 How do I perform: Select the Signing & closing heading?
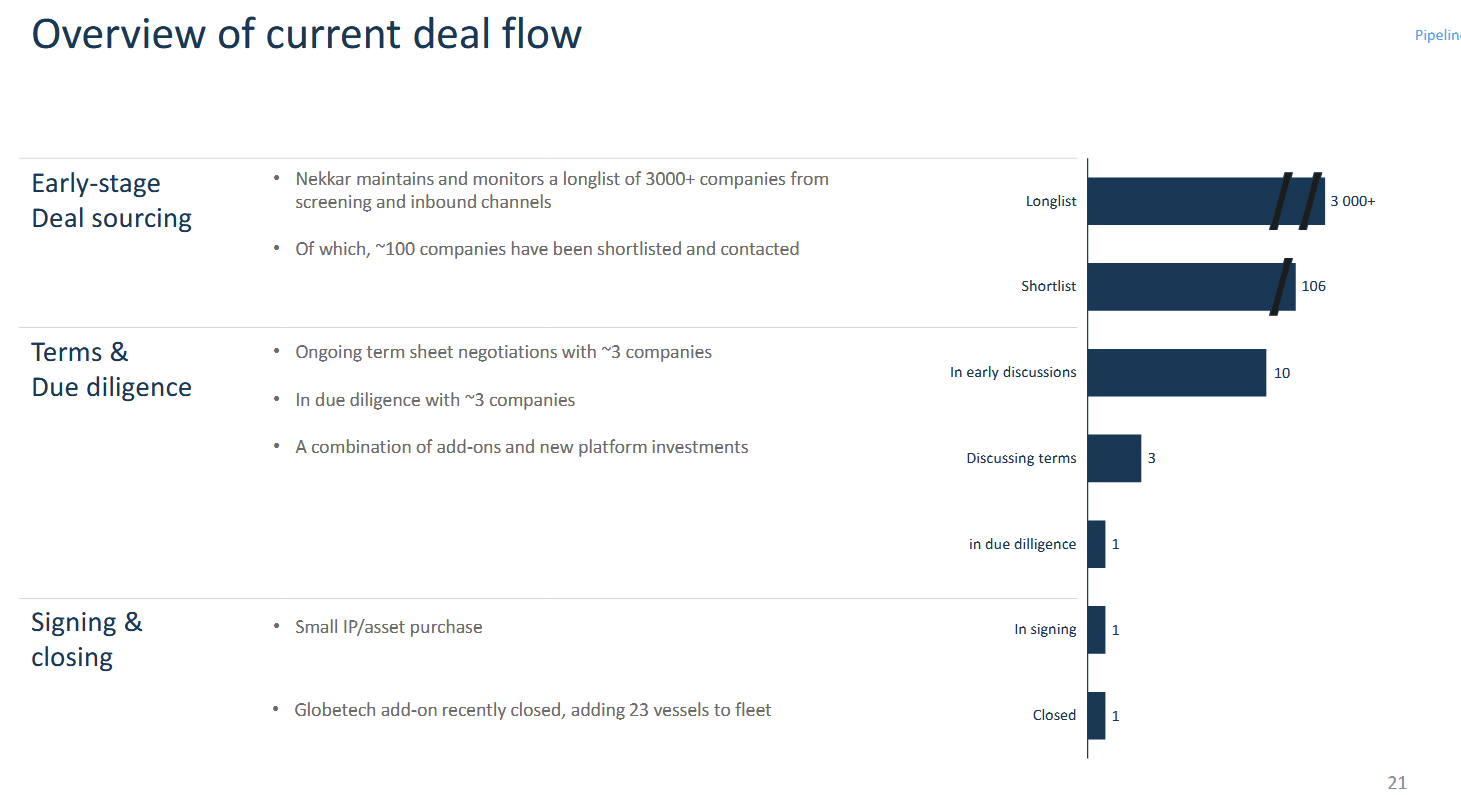[x=87, y=639]
